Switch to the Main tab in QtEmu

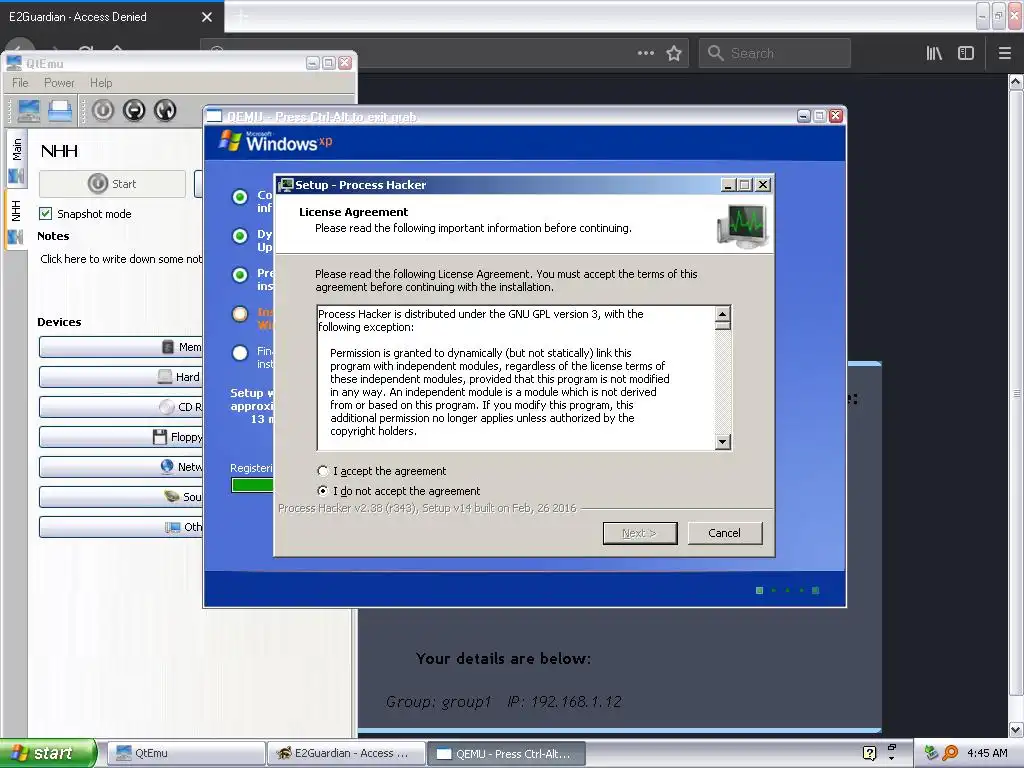(16, 158)
